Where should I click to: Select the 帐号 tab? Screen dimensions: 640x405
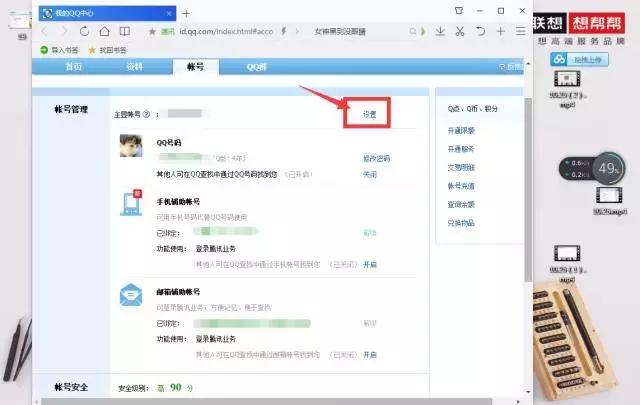(196, 67)
